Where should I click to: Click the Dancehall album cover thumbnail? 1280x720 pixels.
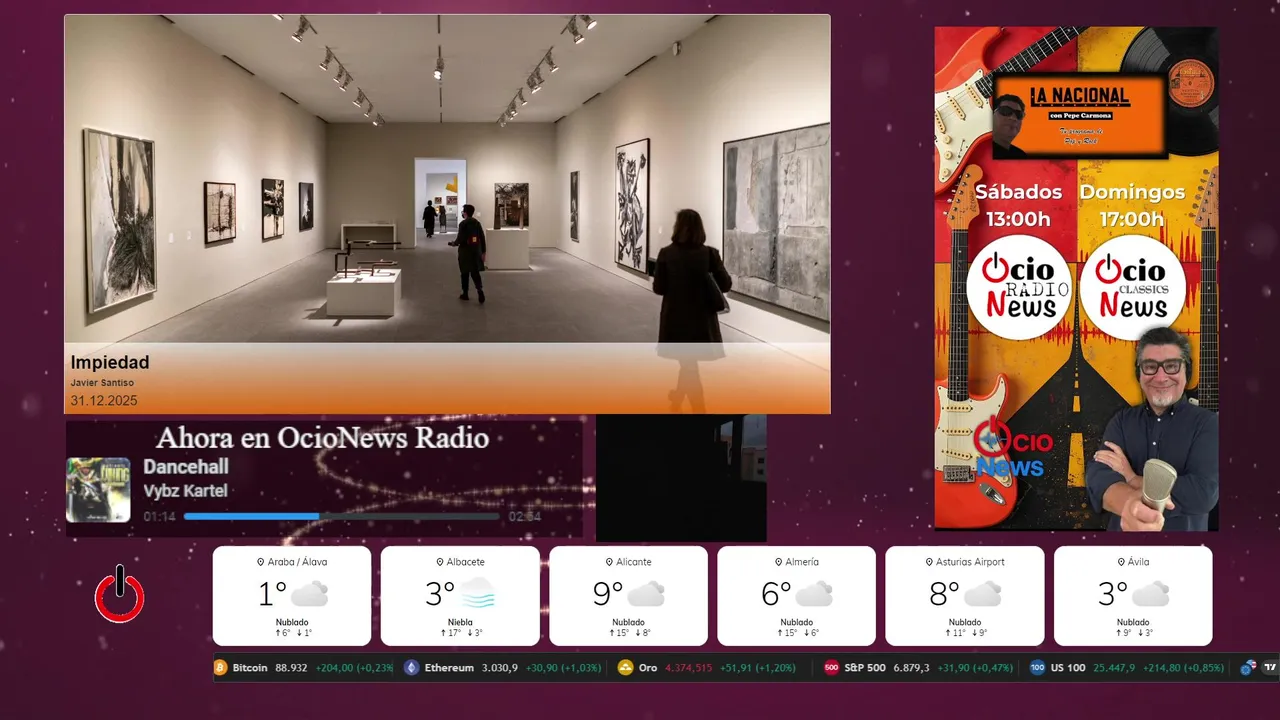(x=98, y=490)
